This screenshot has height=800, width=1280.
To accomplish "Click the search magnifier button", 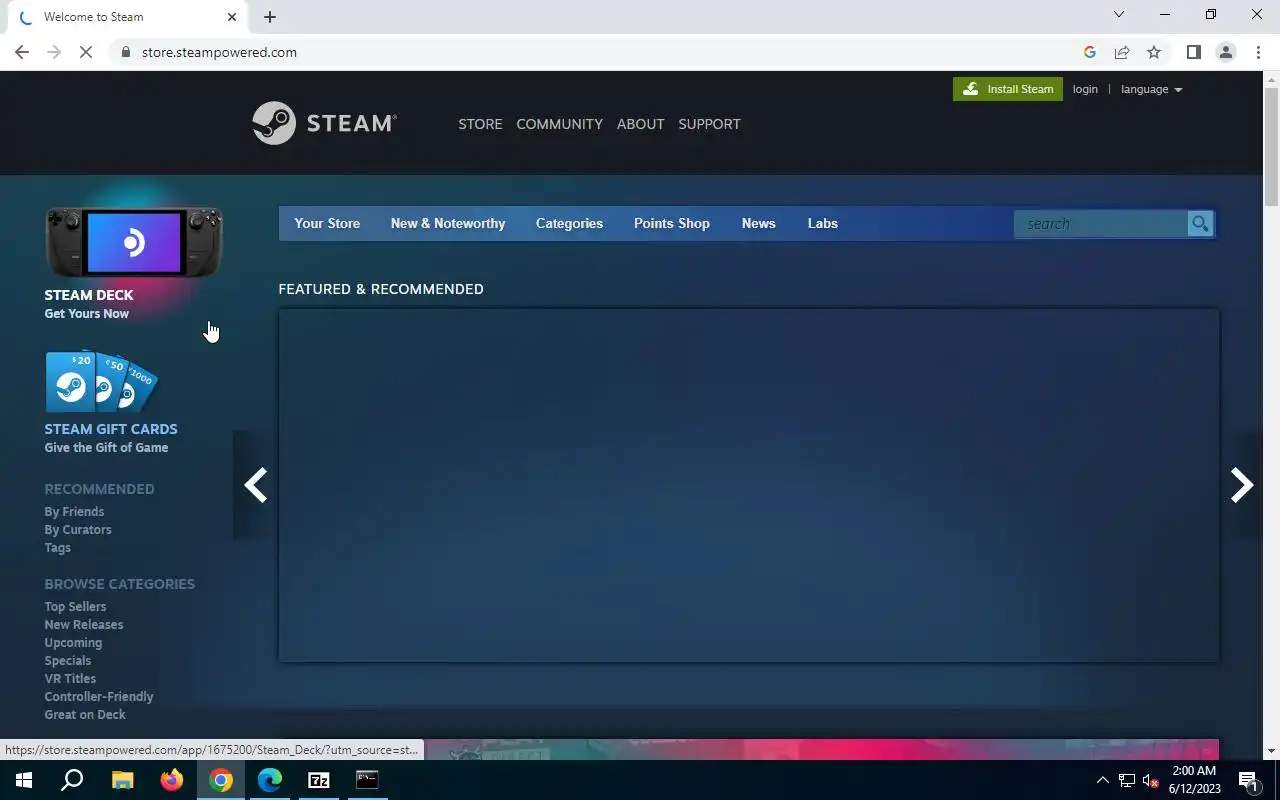I will [1200, 224].
